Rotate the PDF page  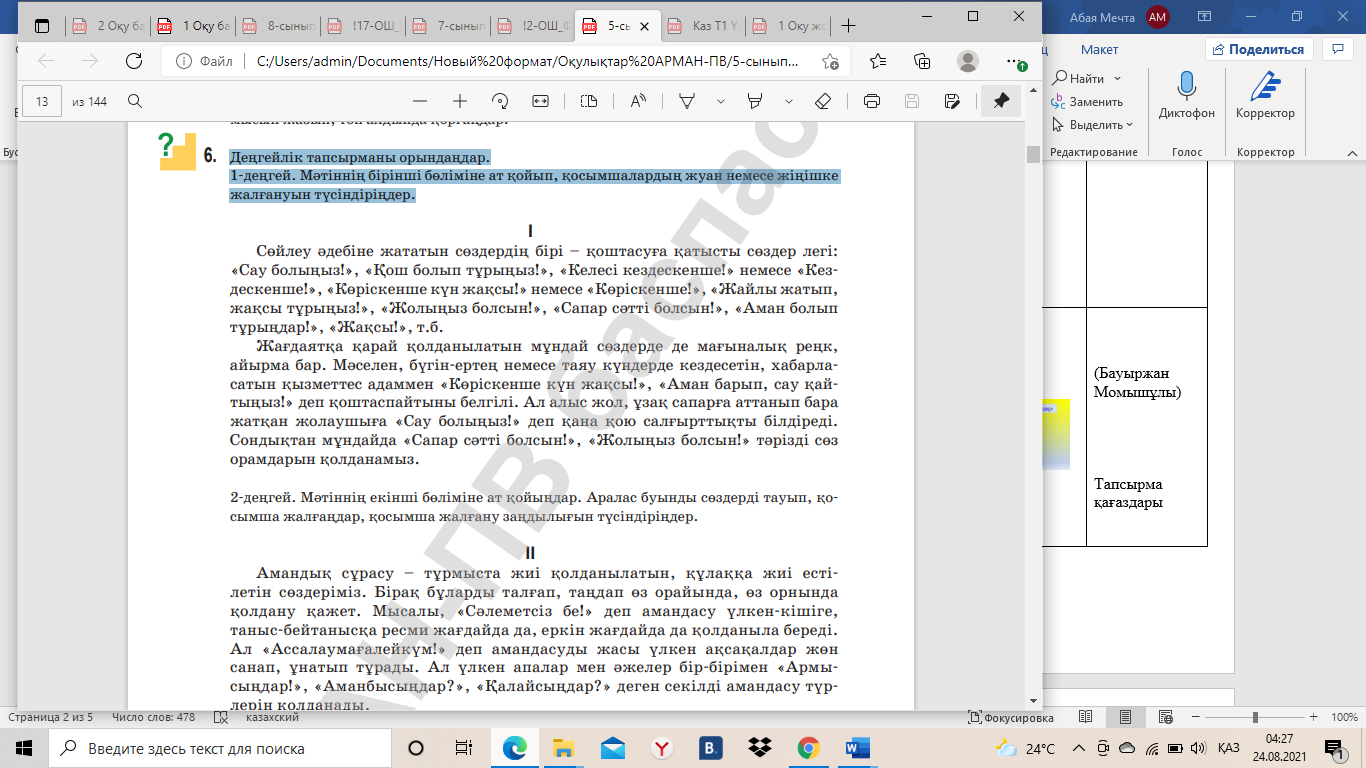[501, 101]
